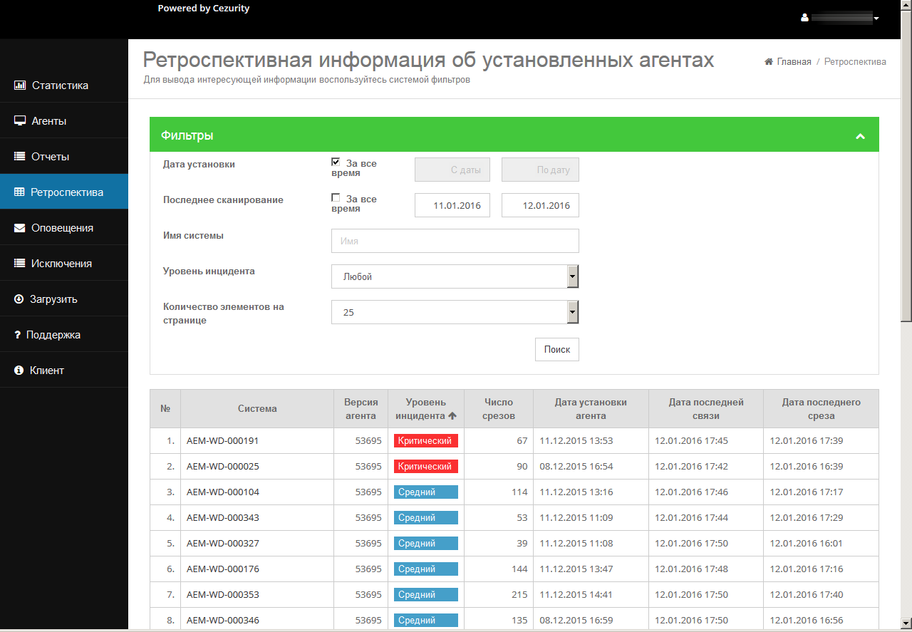Click the scan end date field 12.01.2016

point(540,205)
